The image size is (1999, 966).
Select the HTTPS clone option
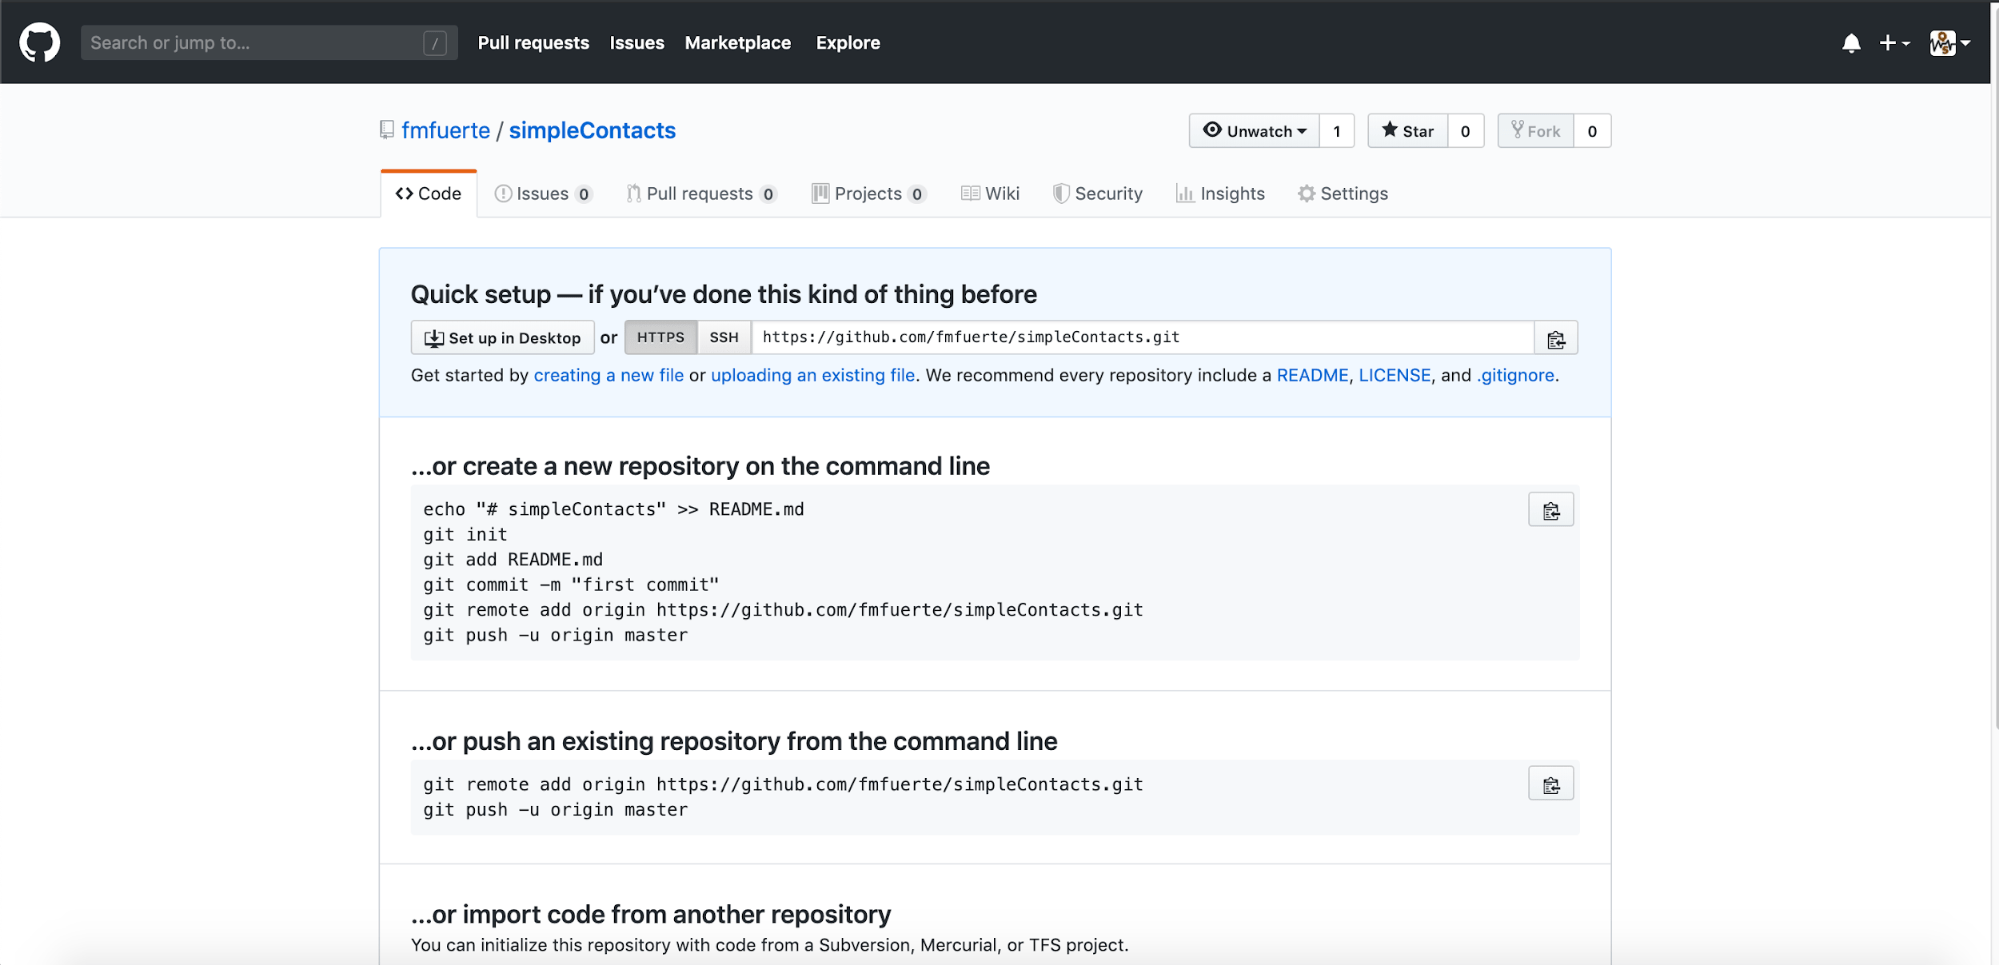(x=660, y=337)
